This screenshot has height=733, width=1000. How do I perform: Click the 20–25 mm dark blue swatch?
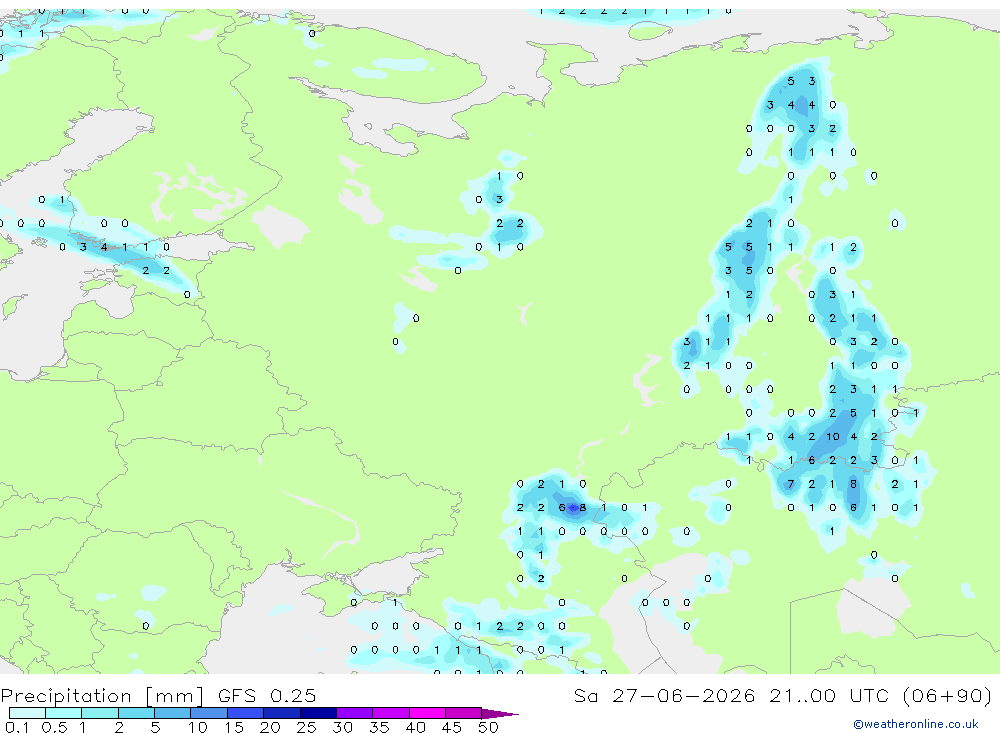[281, 713]
